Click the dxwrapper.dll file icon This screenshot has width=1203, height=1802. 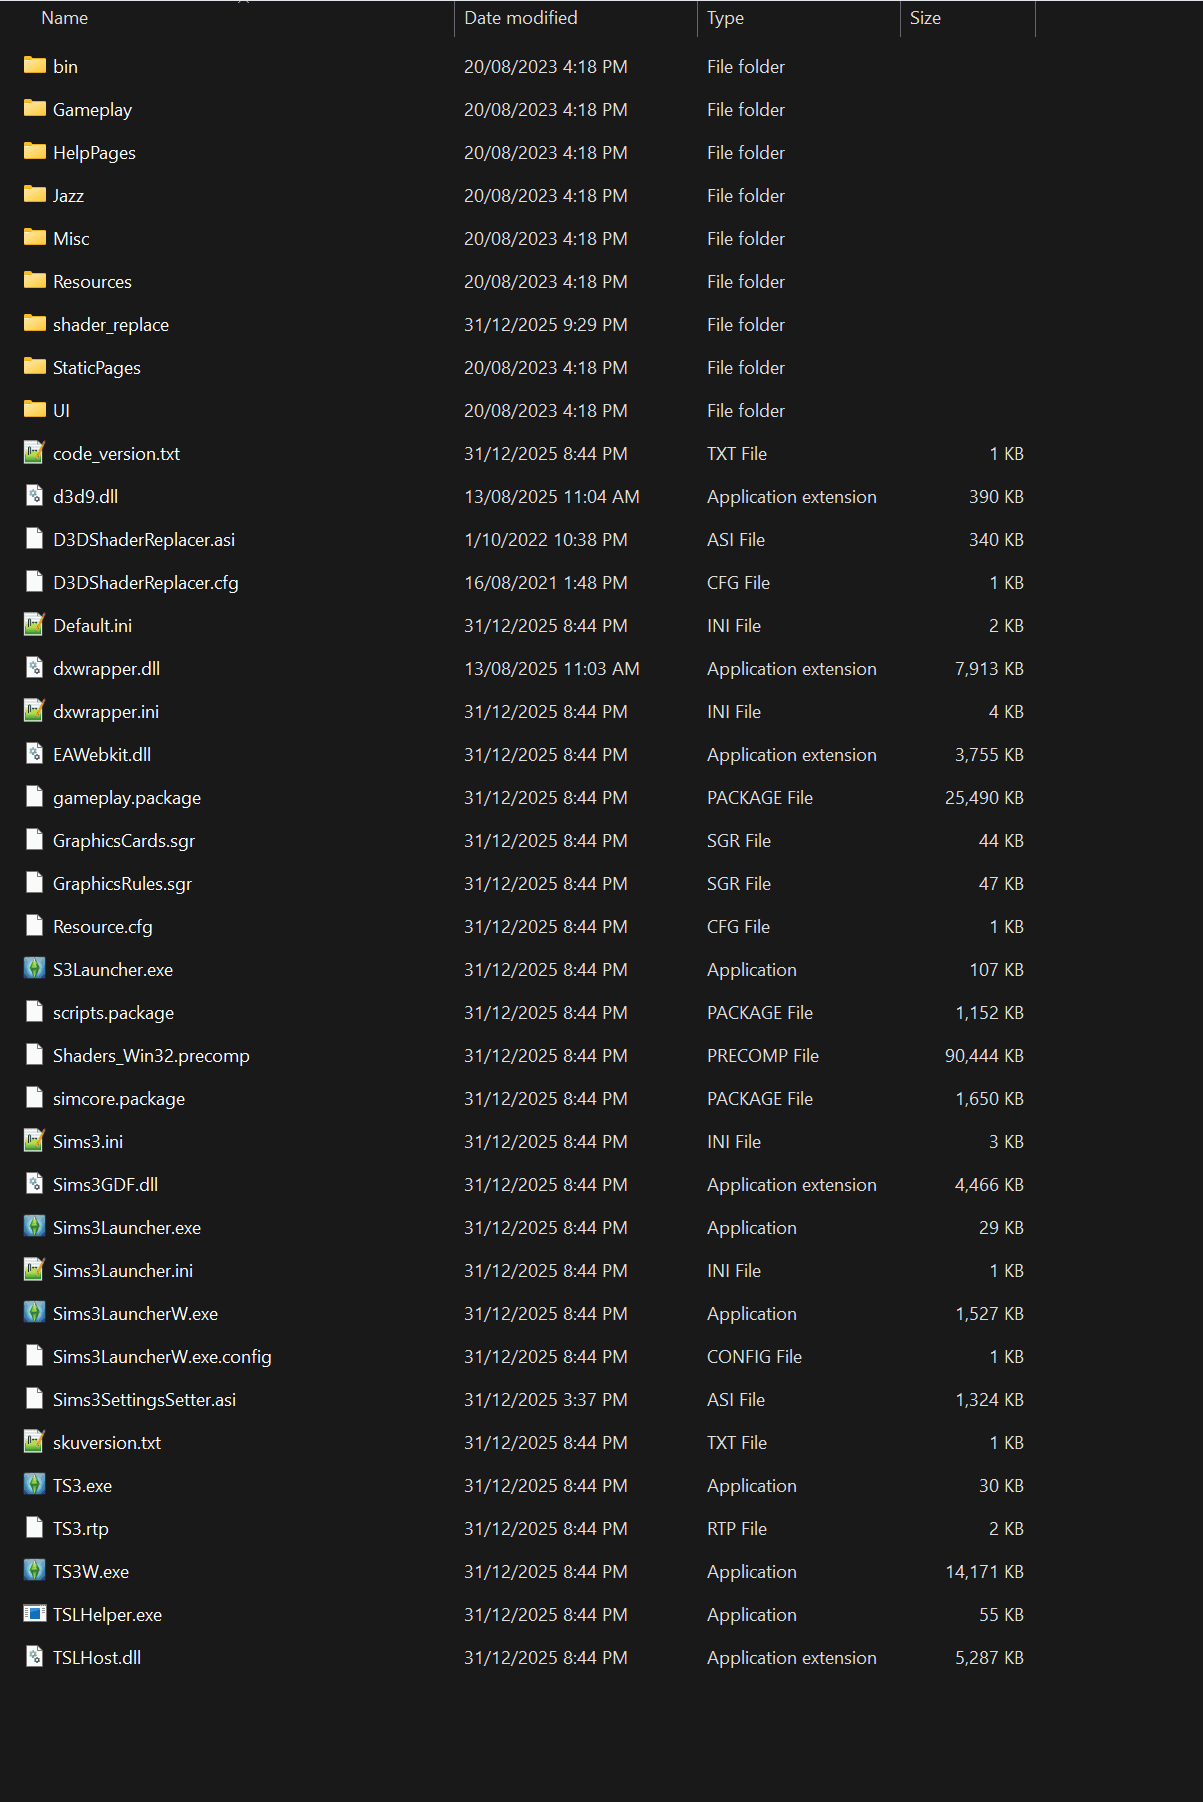[35, 668]
